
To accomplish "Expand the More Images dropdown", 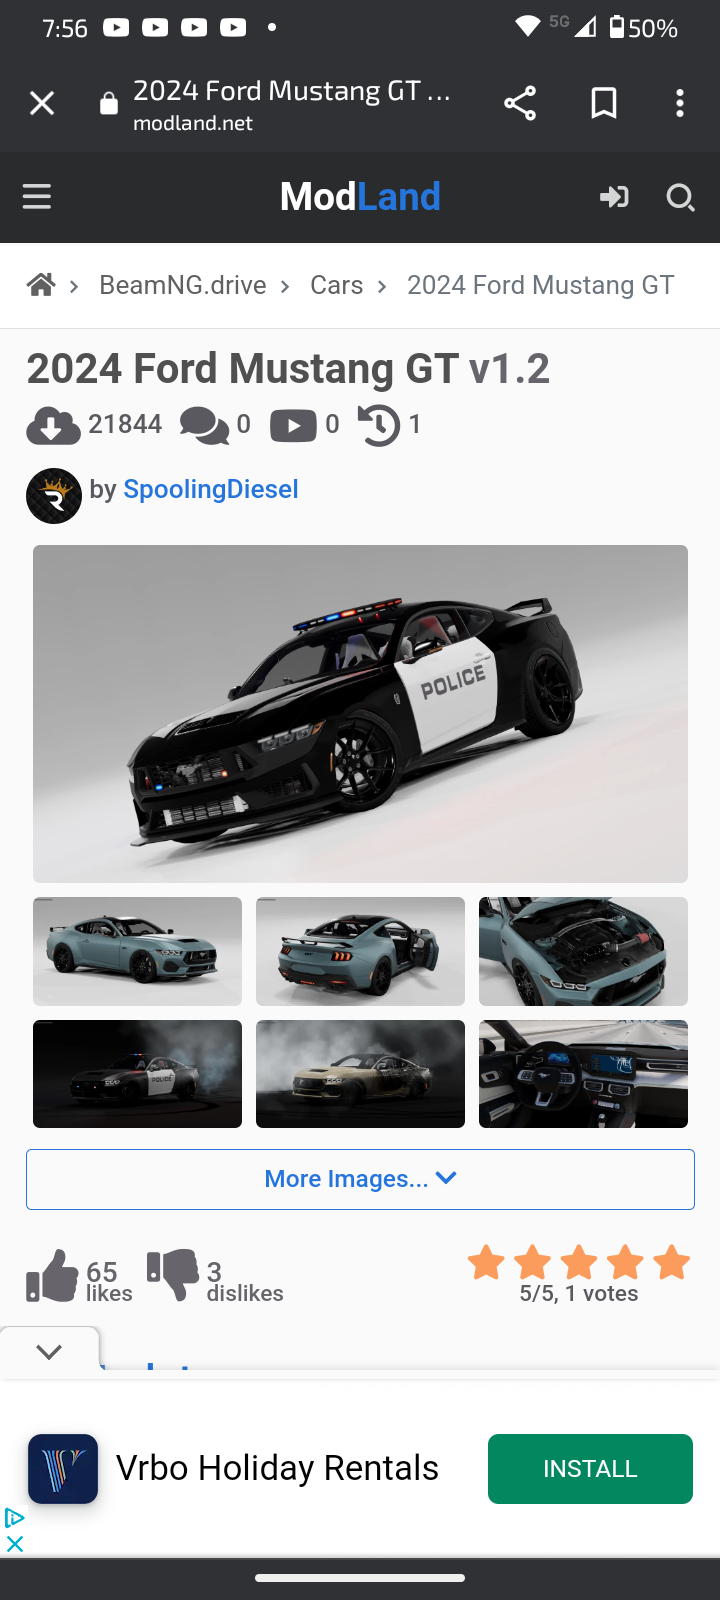I will (360, 1179).
